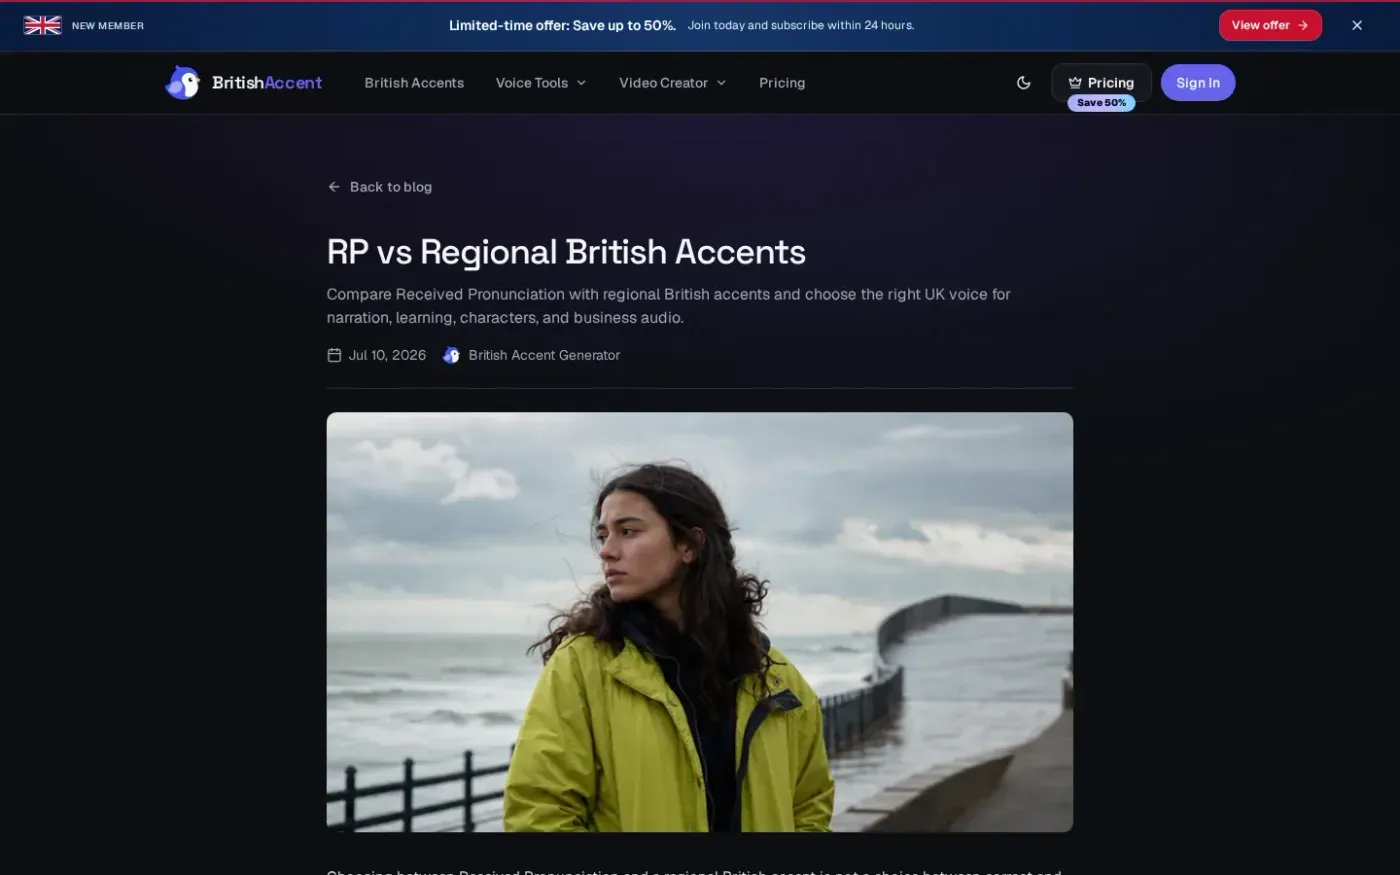Open the British Accents nav item
The height and width of the screenshot is (875, 1400).
414,83
